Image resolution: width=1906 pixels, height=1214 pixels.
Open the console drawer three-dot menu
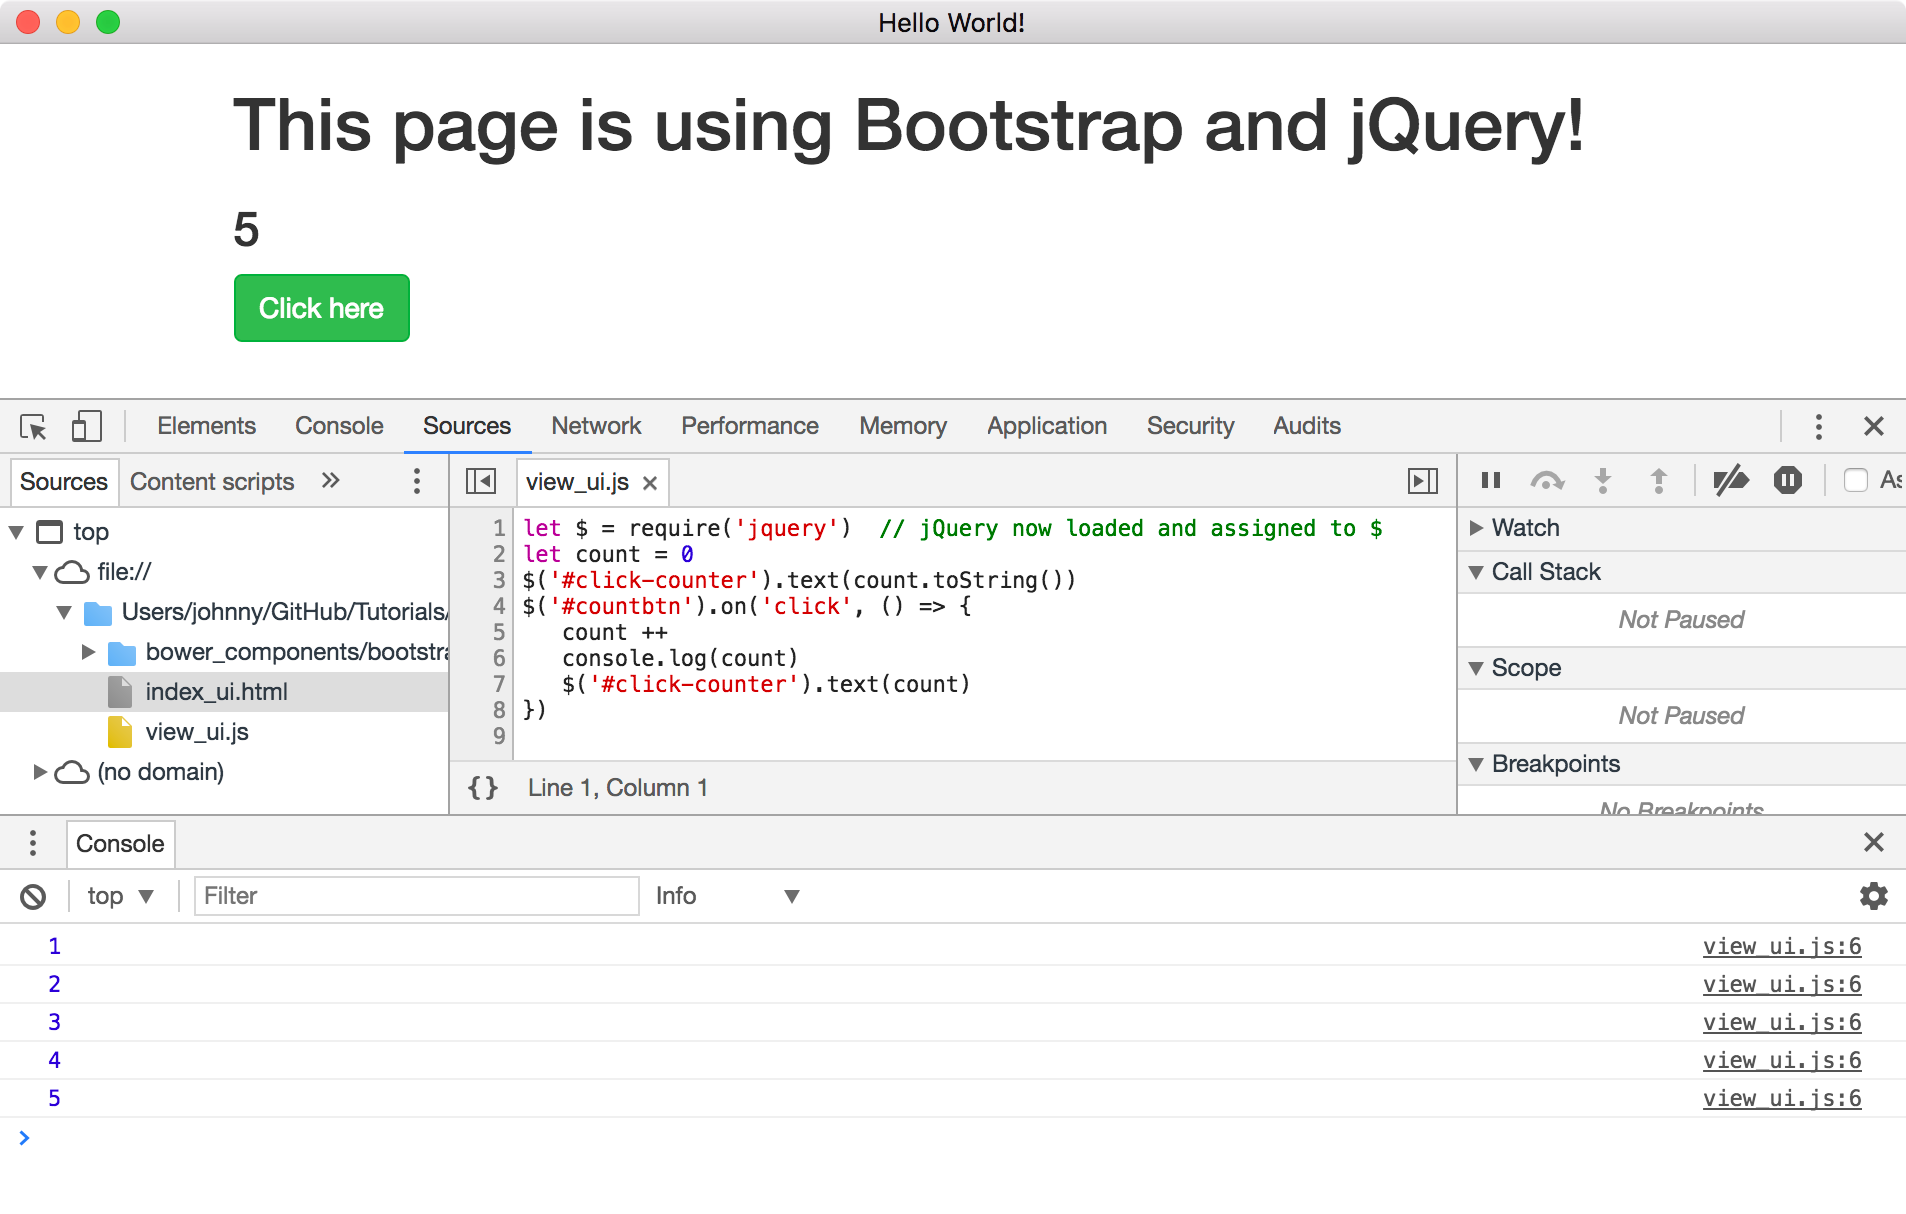coord(33,843)
